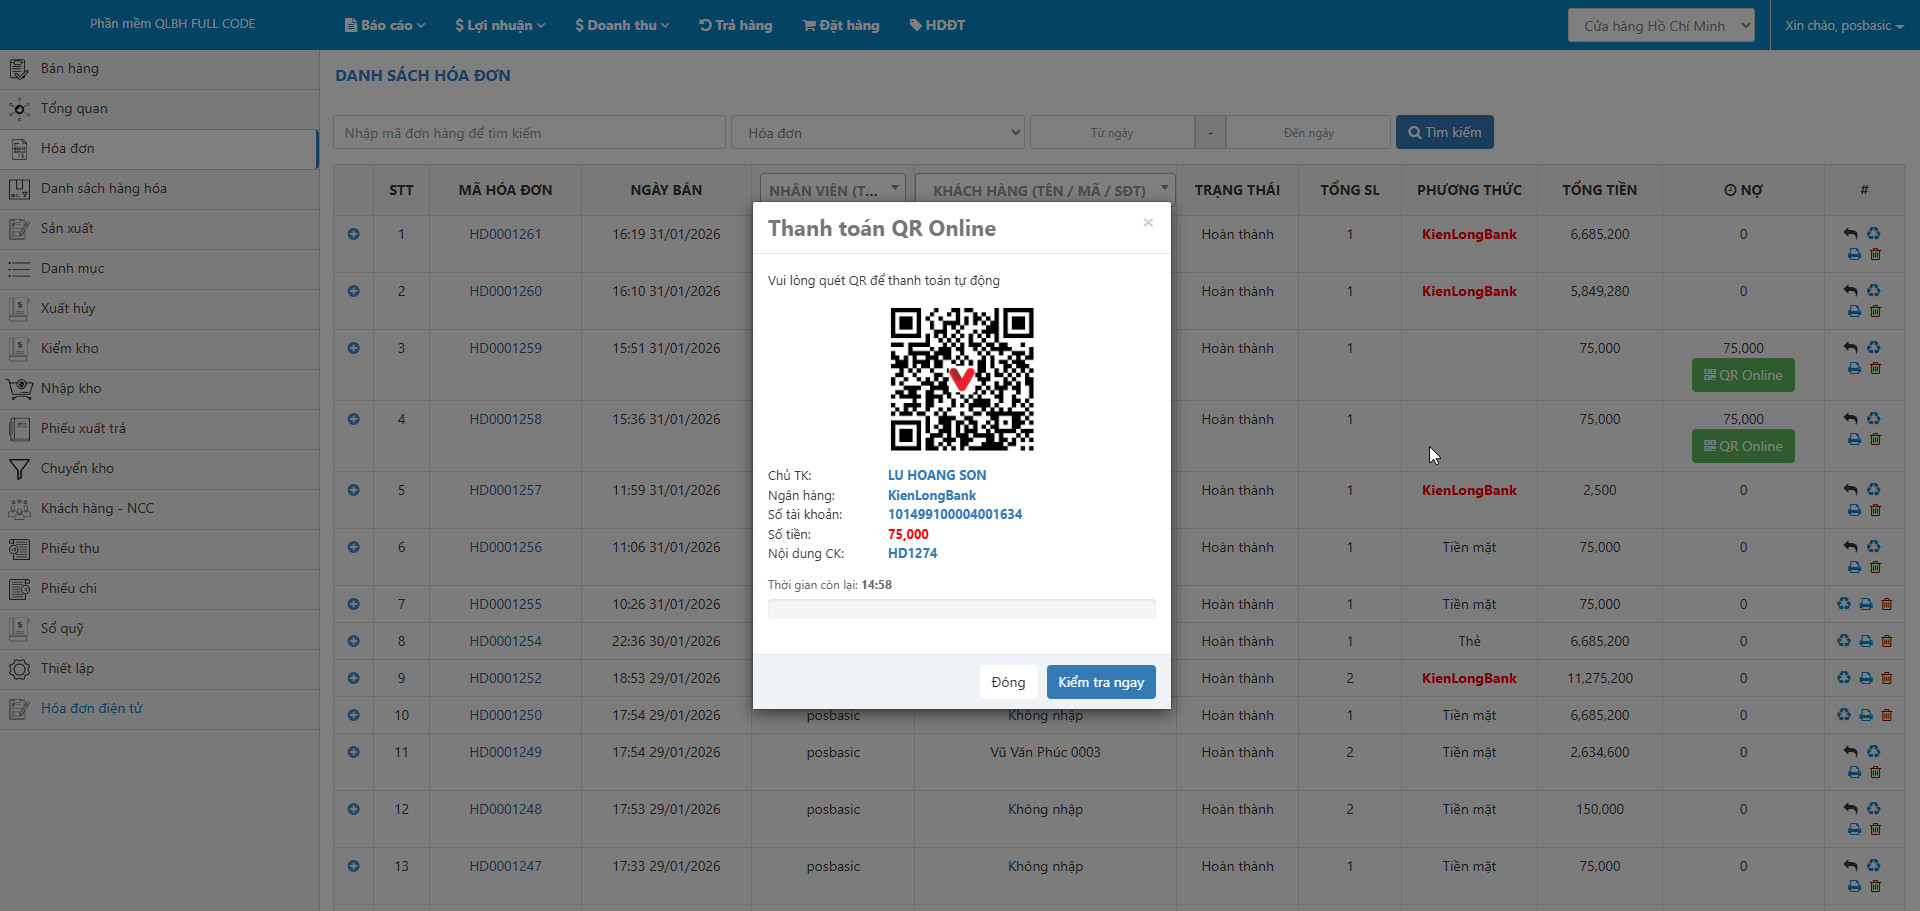This screenshot has height=911, width=1920.
Task: Click the delete trash icon for HD0001255
Action: [x=1887, y=603]
